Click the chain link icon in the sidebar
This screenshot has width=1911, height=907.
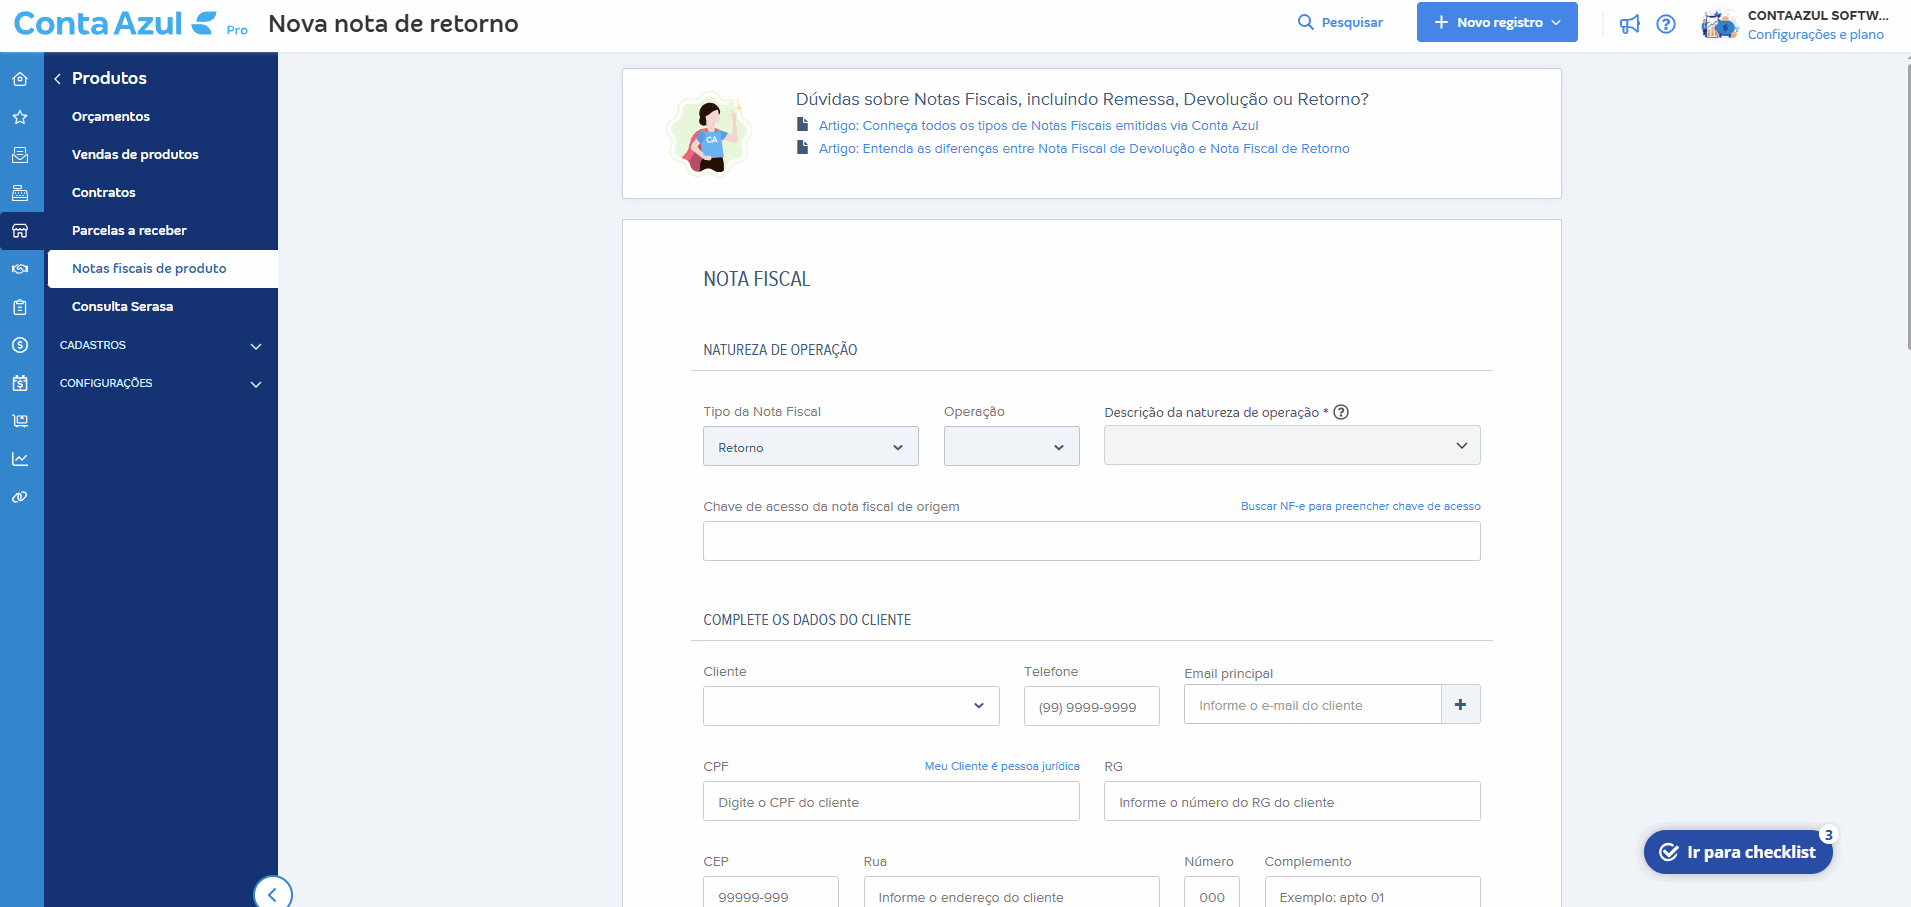(x=20, y=497)
